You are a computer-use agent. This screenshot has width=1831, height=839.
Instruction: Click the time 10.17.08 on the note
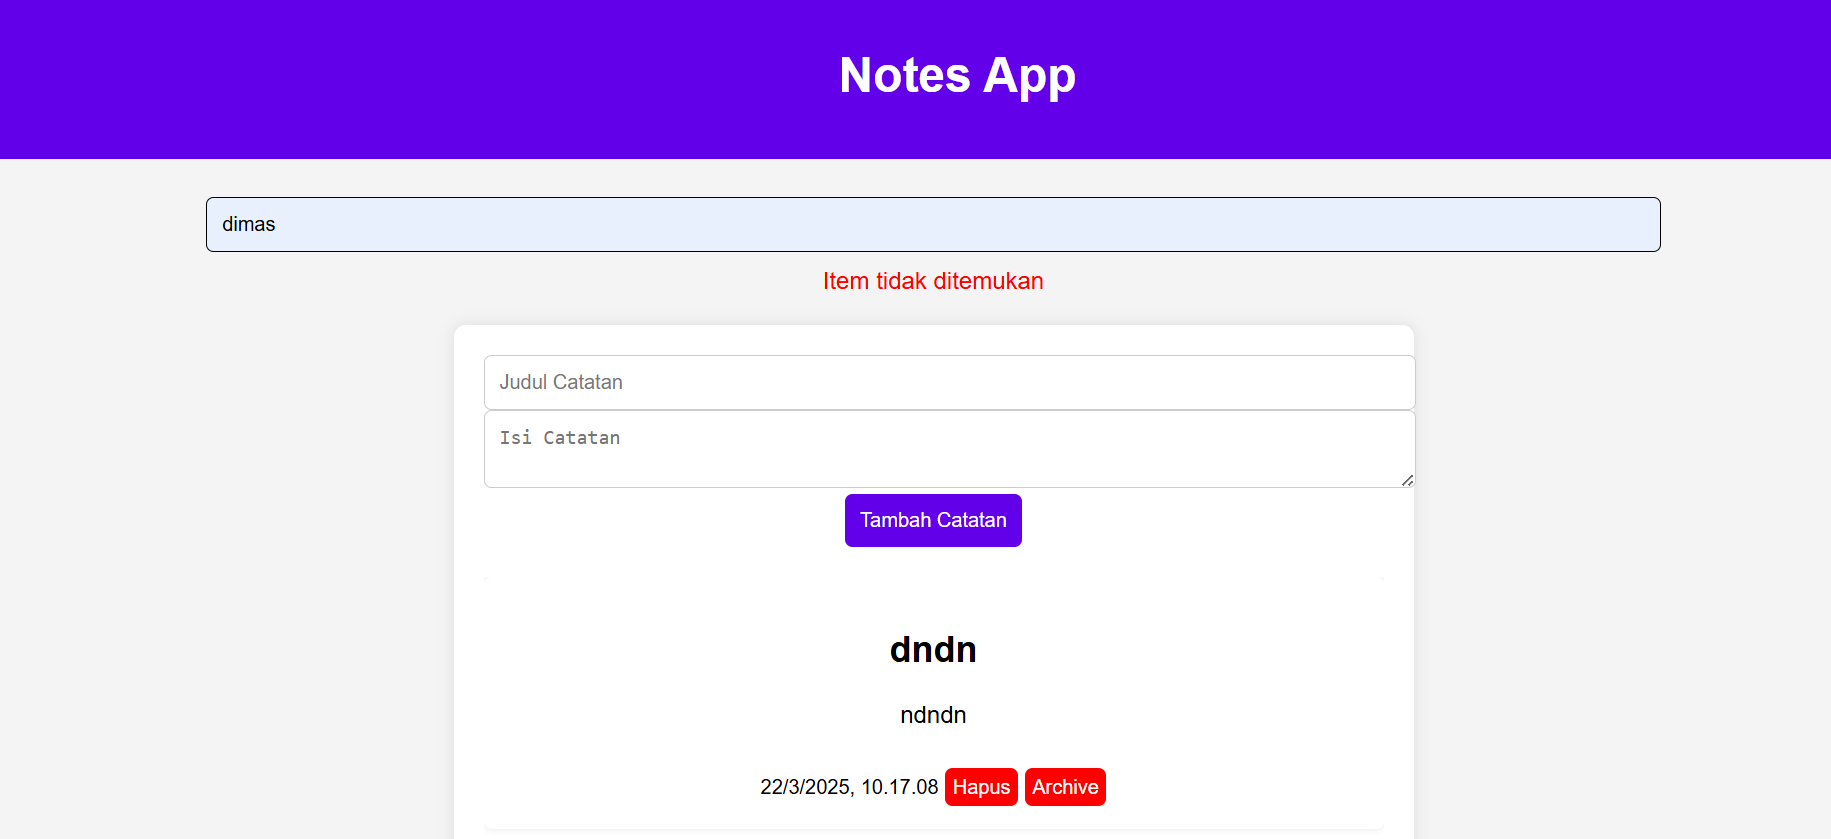click(x=900, y=787)
